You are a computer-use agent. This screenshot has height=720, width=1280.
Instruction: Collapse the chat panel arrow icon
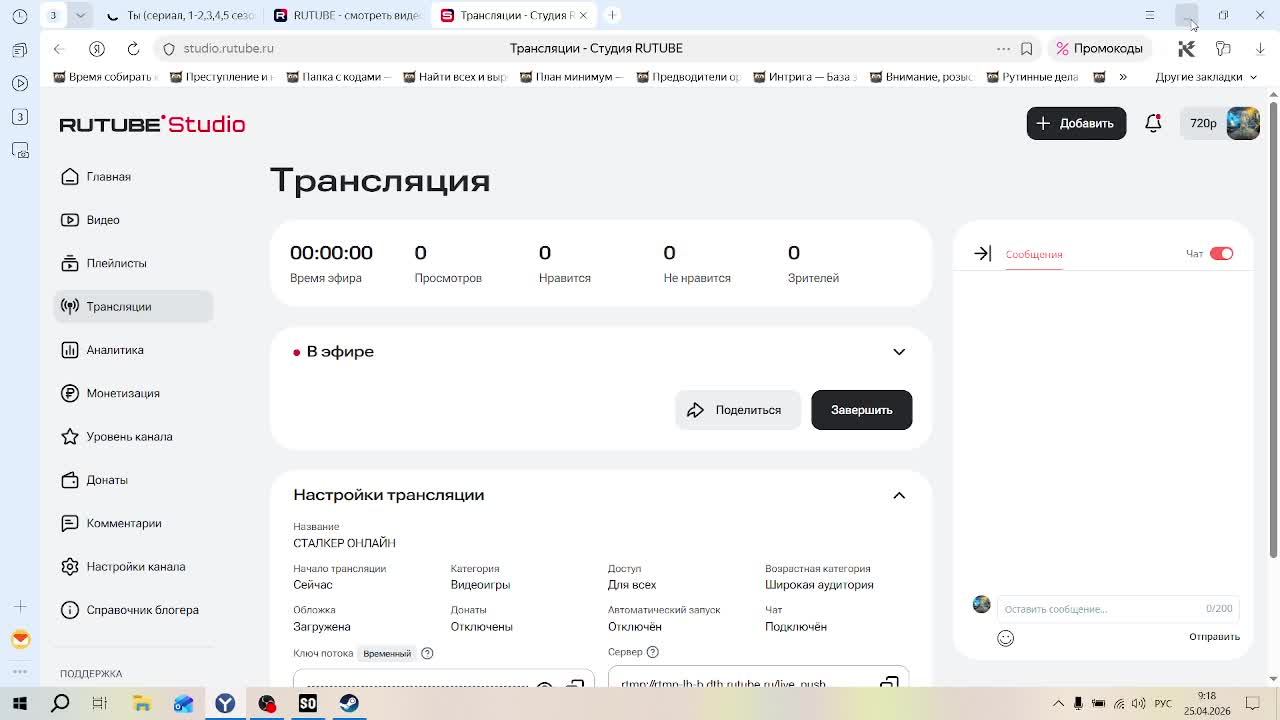(x=982, y=254)
